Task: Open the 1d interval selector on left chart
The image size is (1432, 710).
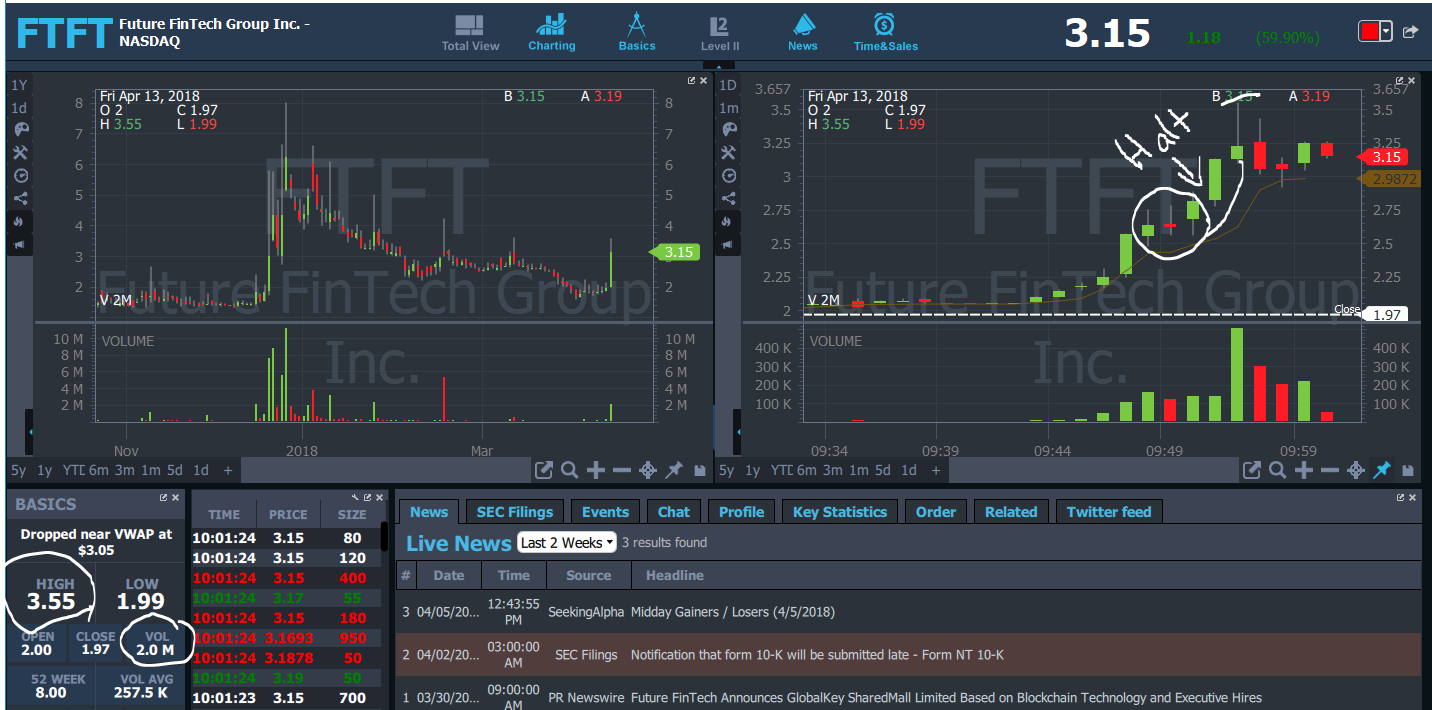Action: pos(20,107)
